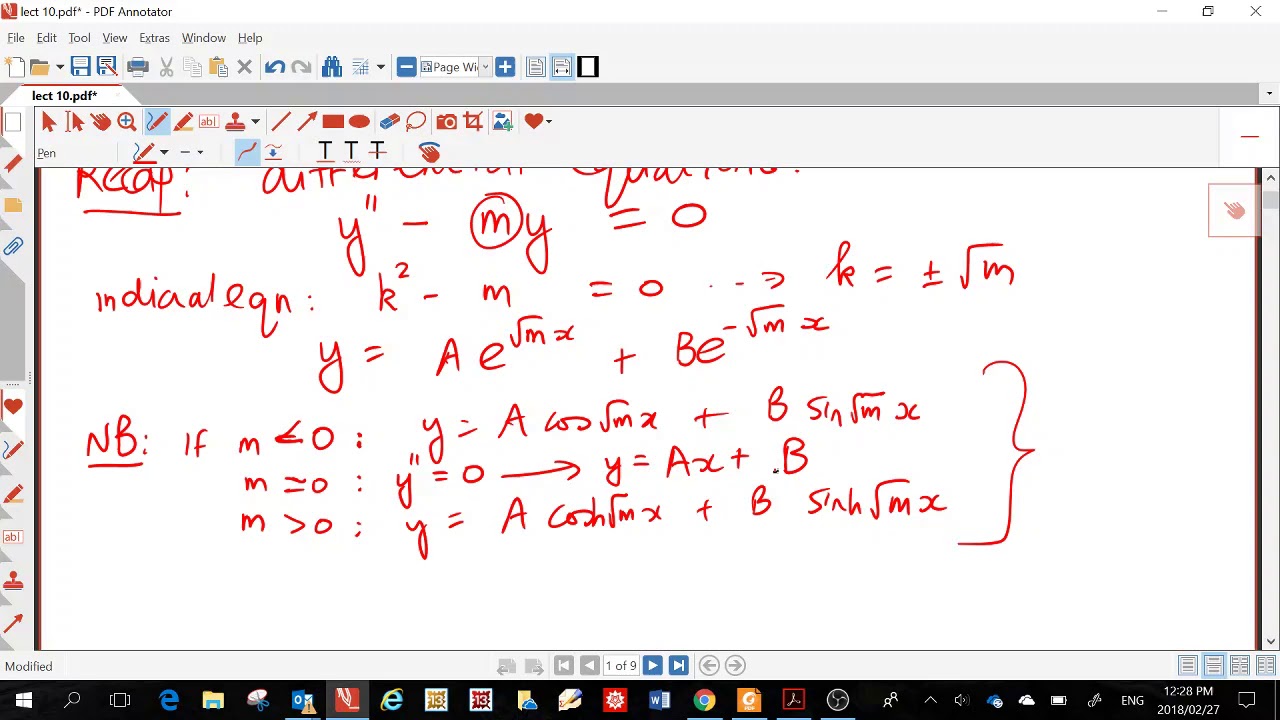Open the document tabs list arrow

click(1269, 94)
